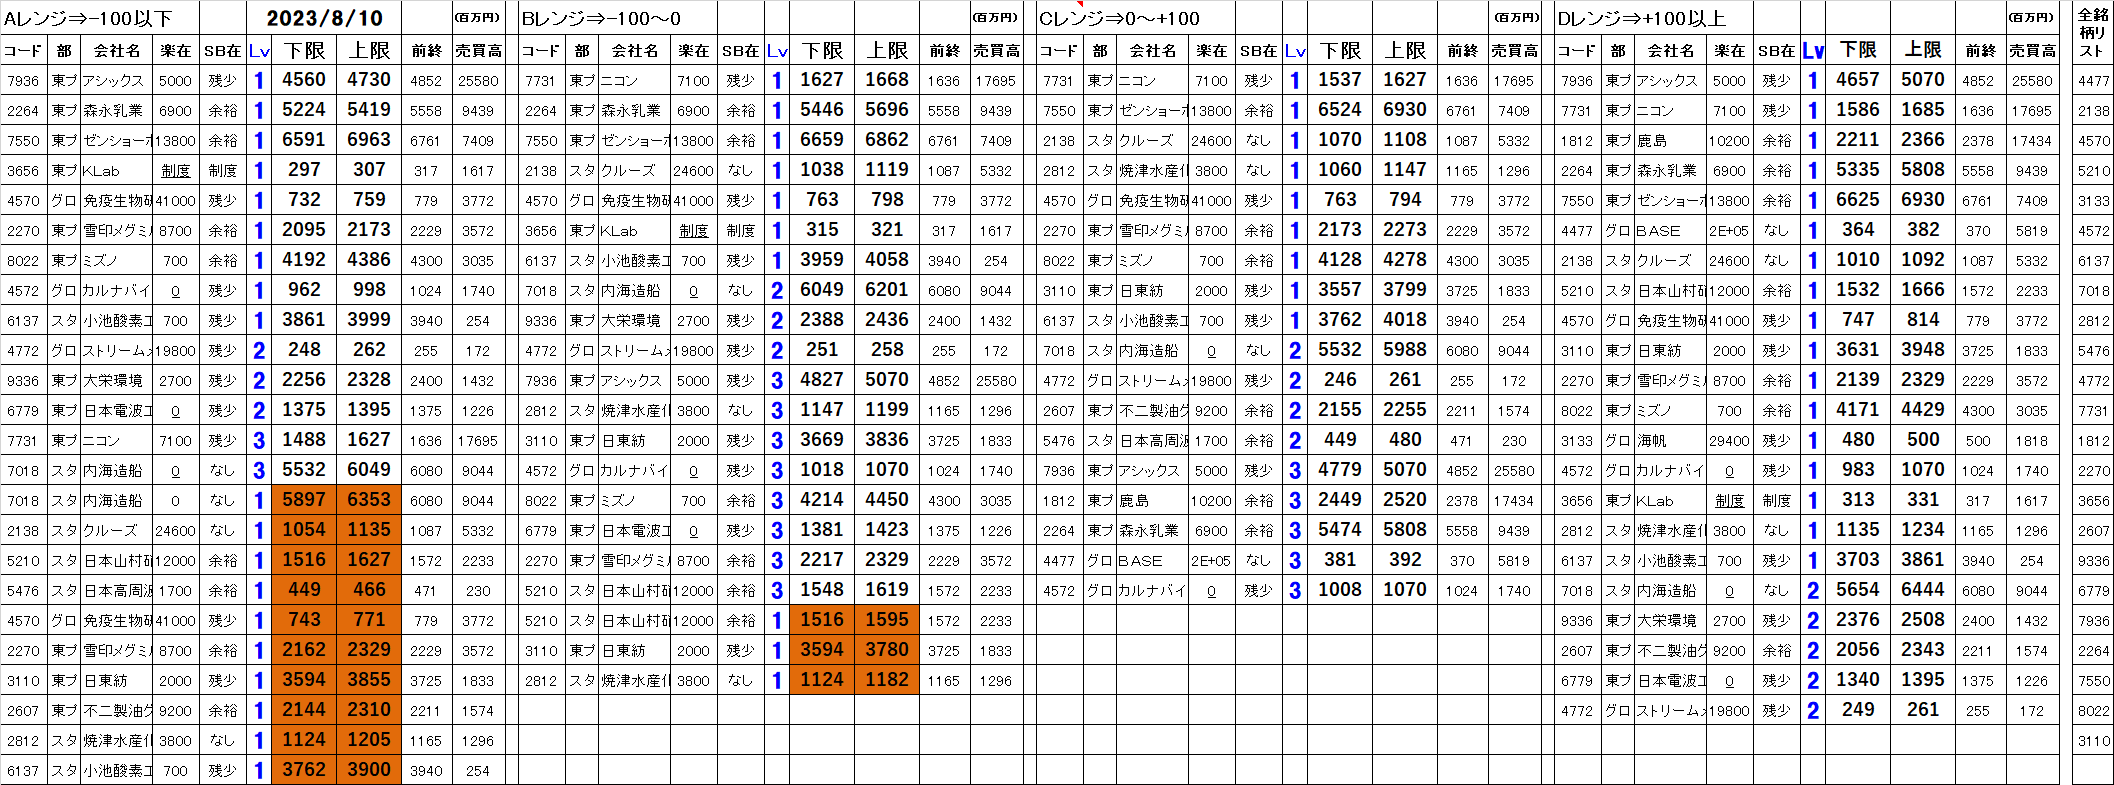Image resolution: width=2114 pixels, height=785 pixels.
Task: Click the value 5224 in A range
Action: [x=304, y=110]
